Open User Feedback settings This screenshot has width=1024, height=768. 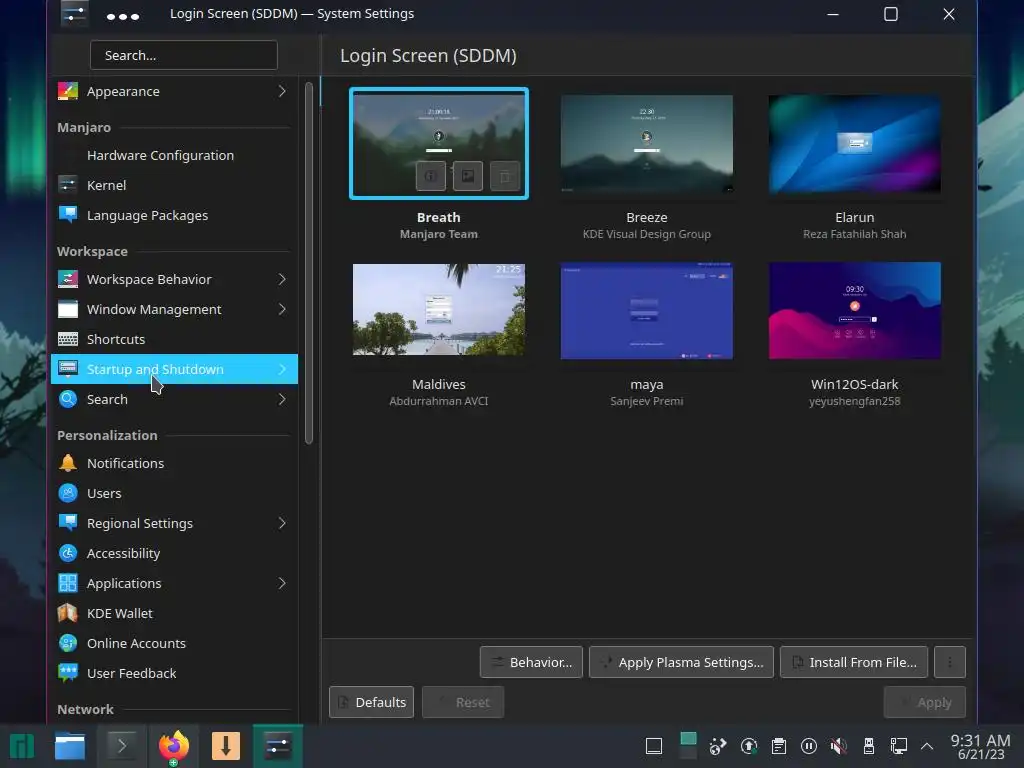coord(174,673)
